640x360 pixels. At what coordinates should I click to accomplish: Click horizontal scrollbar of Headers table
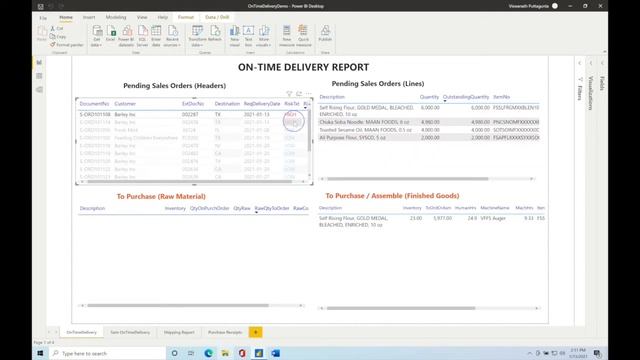[189, 181]
